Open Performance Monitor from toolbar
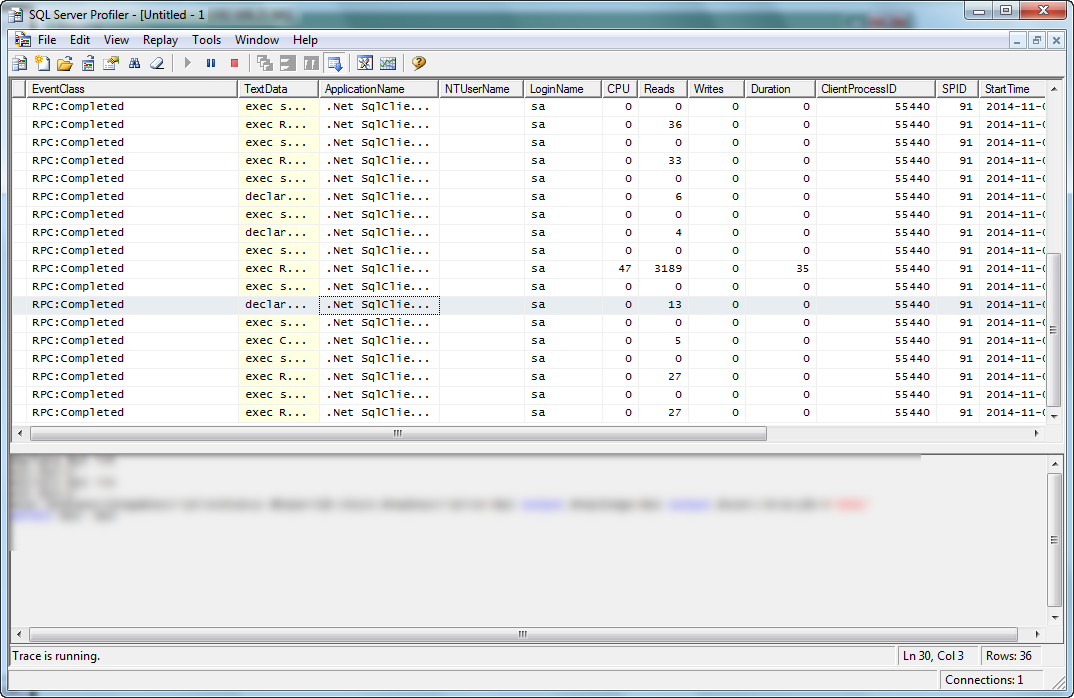The height and width of the screenshot is (698, 1074). (x=388, y=64)
